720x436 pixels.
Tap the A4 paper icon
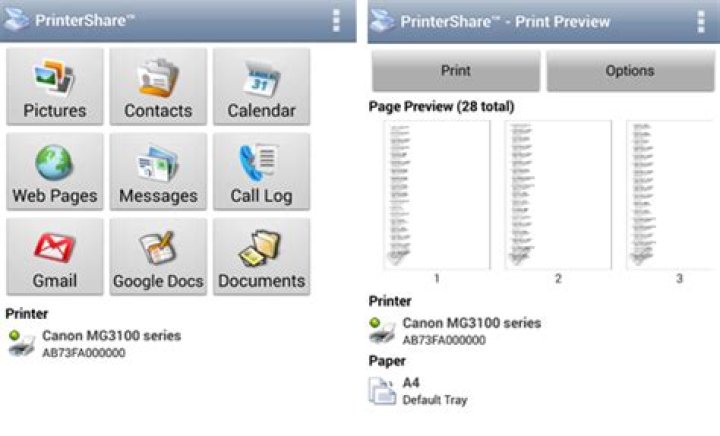click(382, 391)
